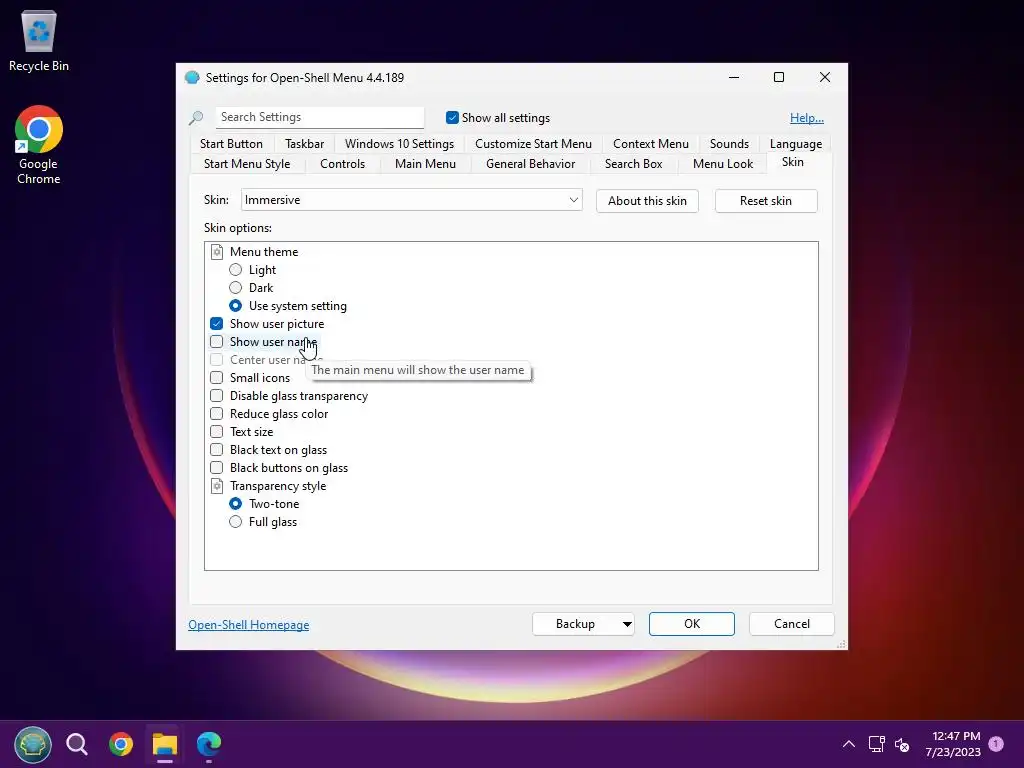Click the search magnifier icon in settings

pyautogui.click(x=196, y=118)
